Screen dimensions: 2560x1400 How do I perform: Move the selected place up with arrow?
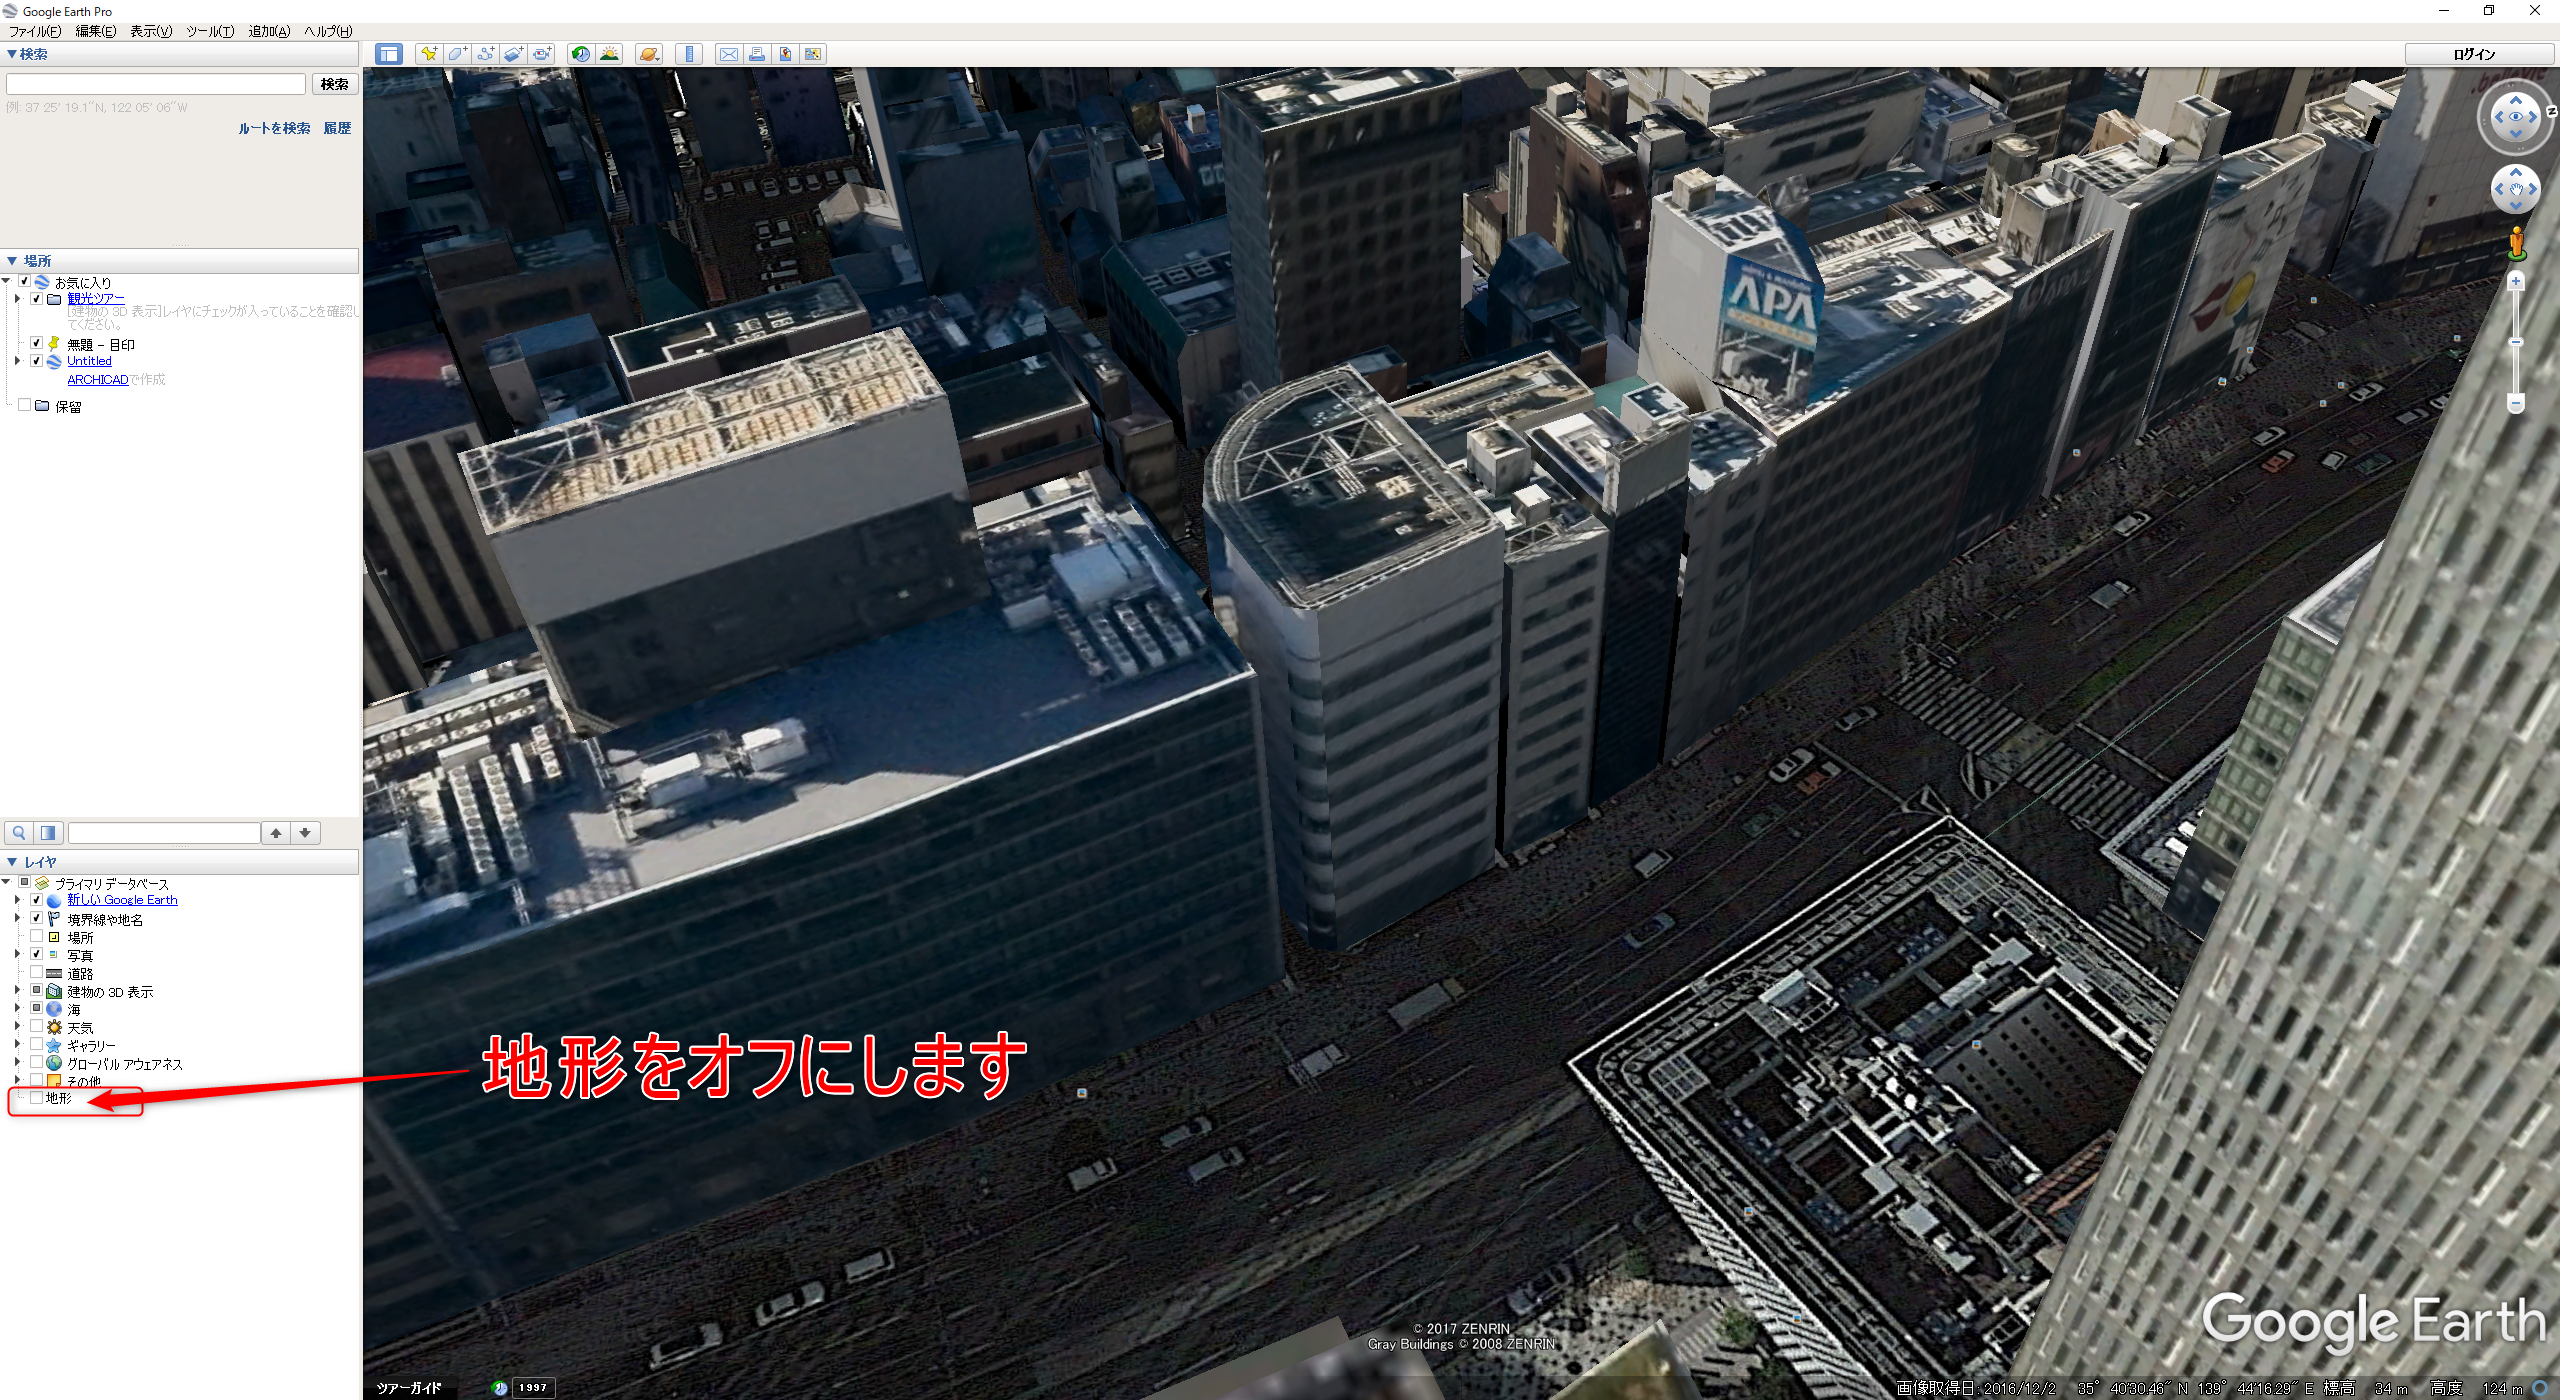277,832
